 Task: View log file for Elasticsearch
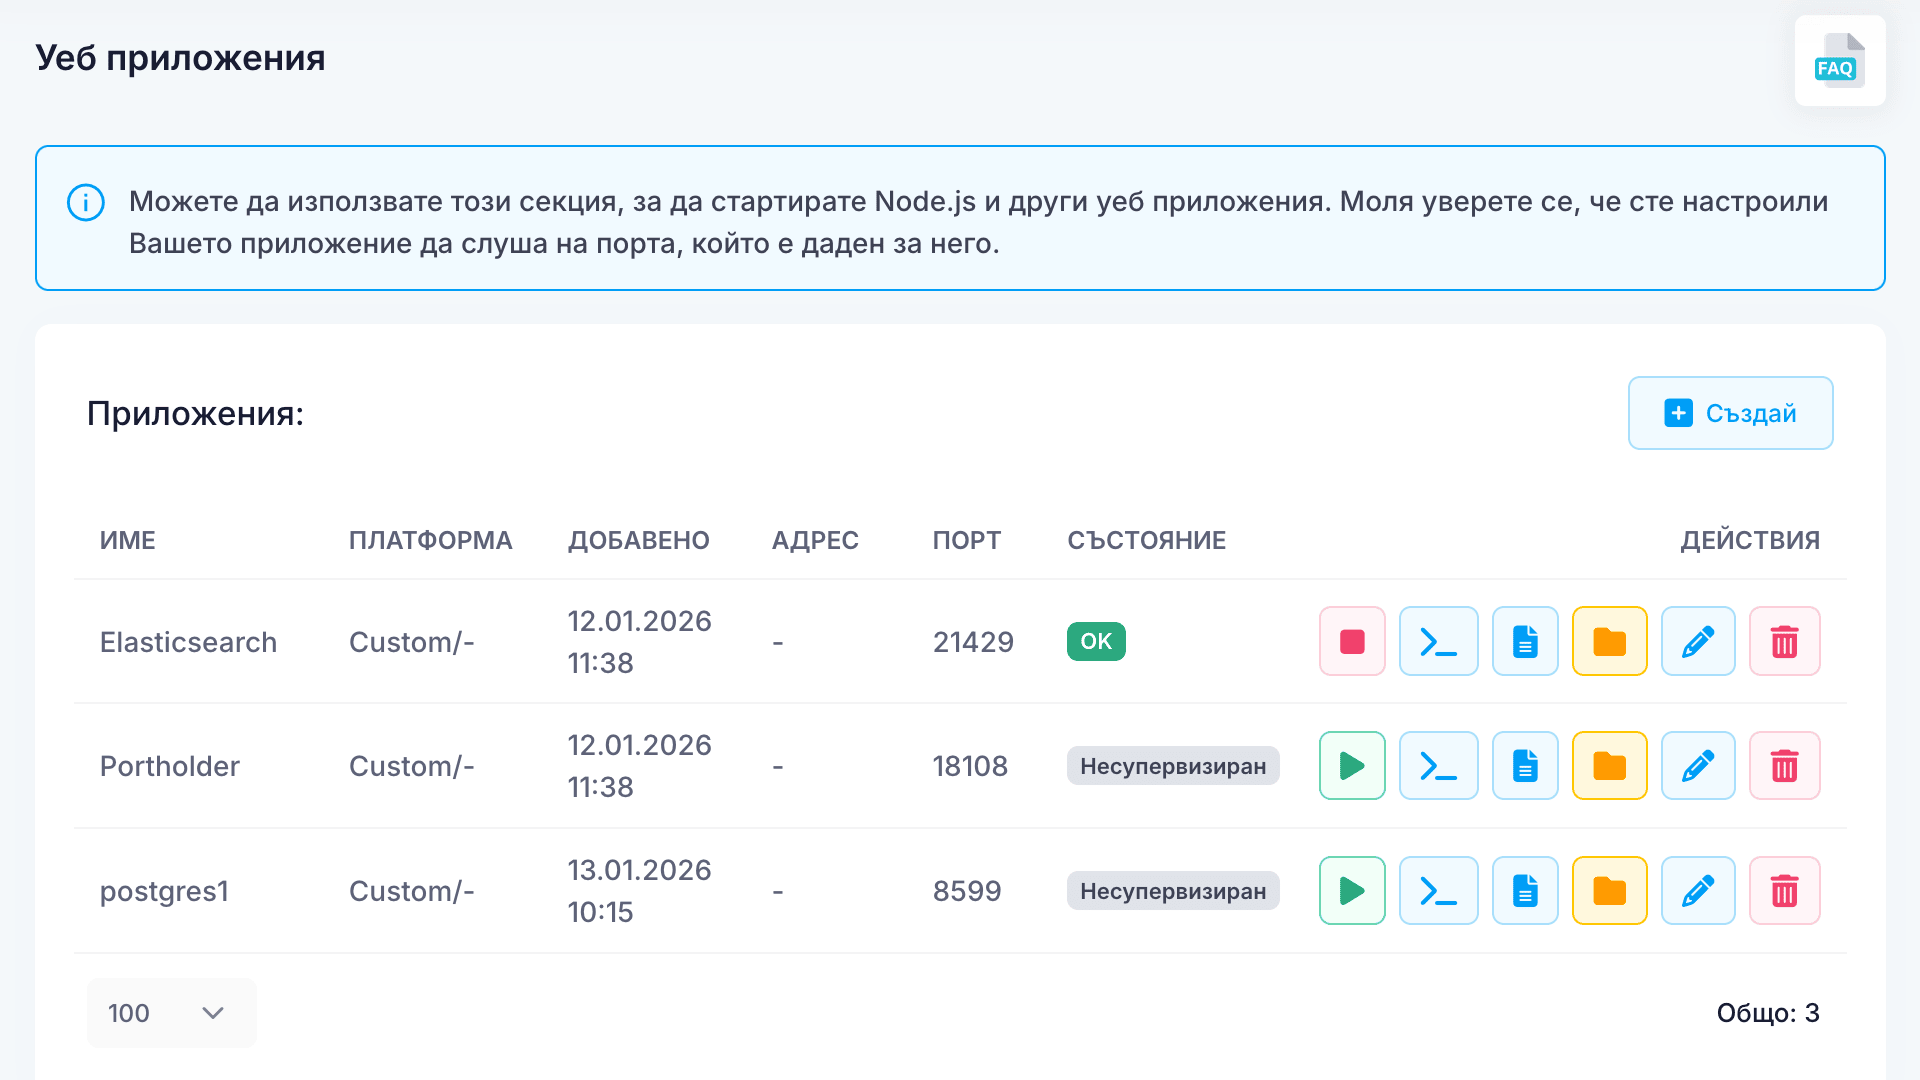click(1525, 642)
